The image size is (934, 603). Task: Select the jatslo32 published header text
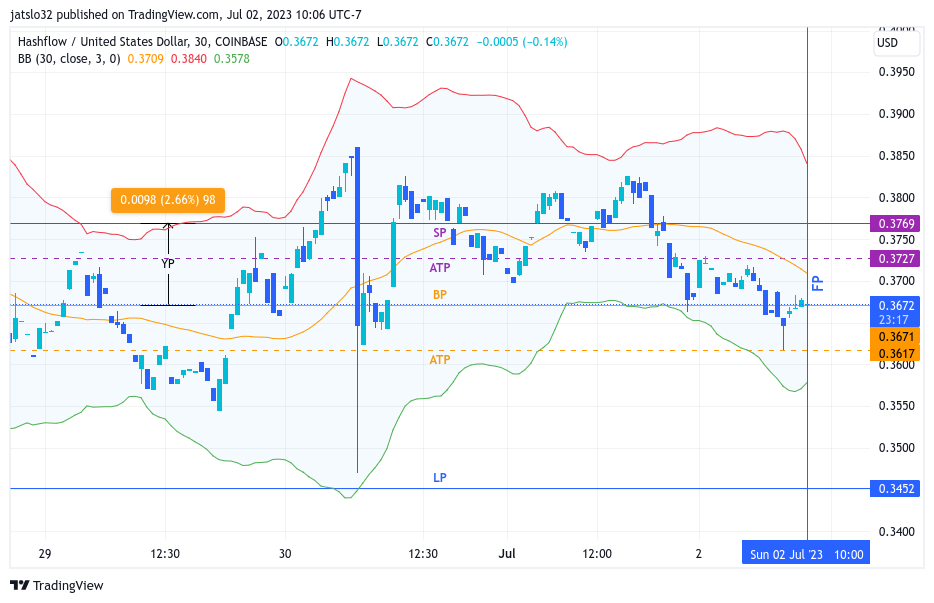[x=186, y=14]
